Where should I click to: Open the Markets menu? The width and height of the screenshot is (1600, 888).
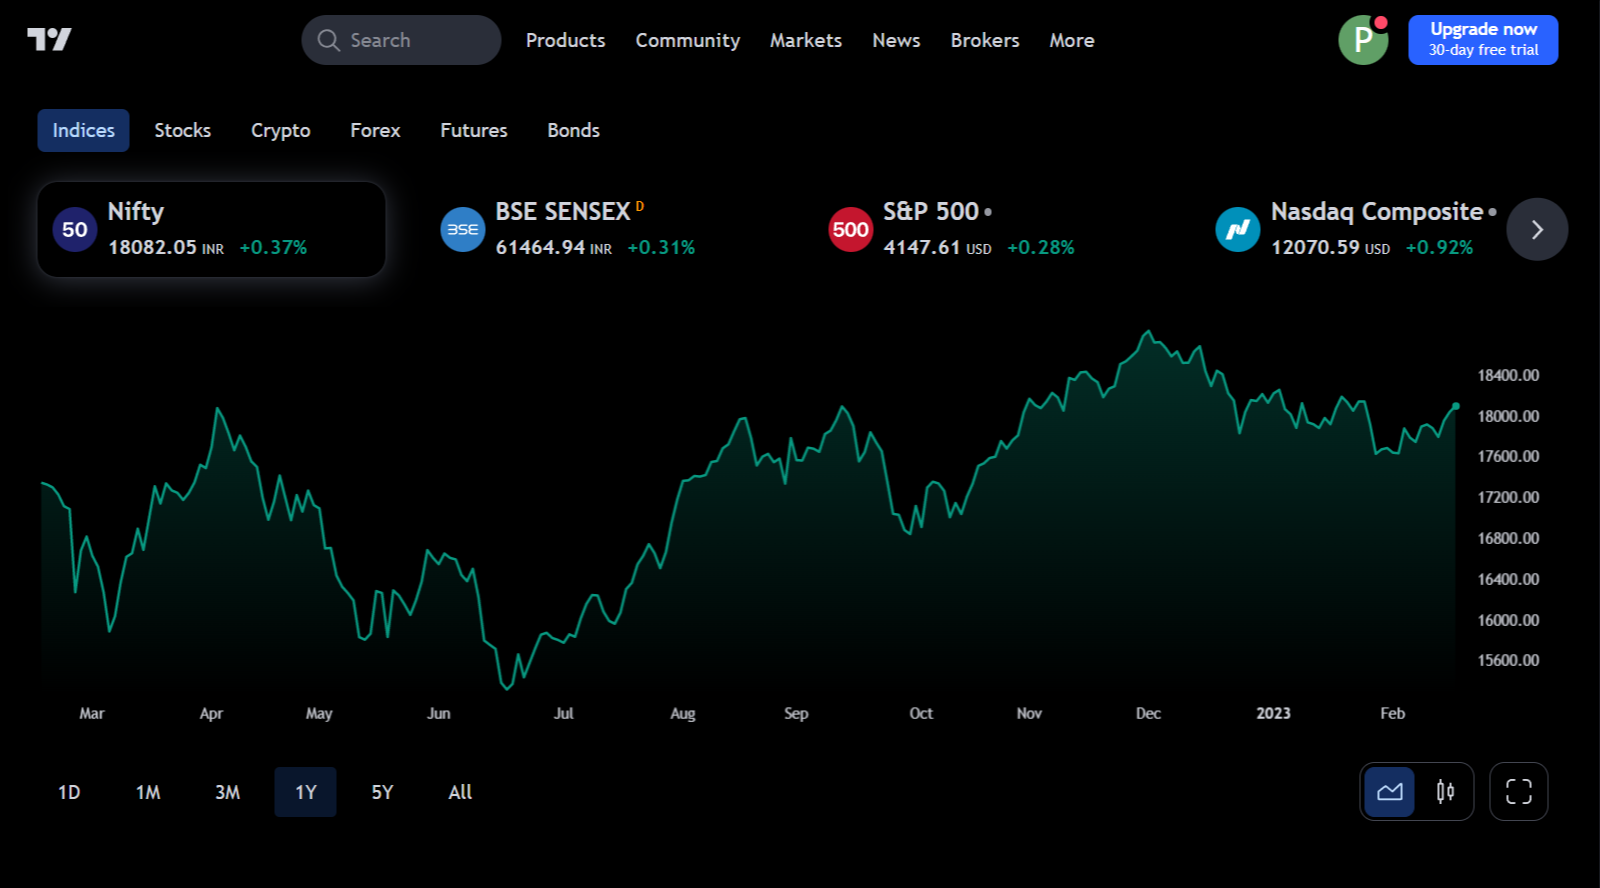click(806, 40)
